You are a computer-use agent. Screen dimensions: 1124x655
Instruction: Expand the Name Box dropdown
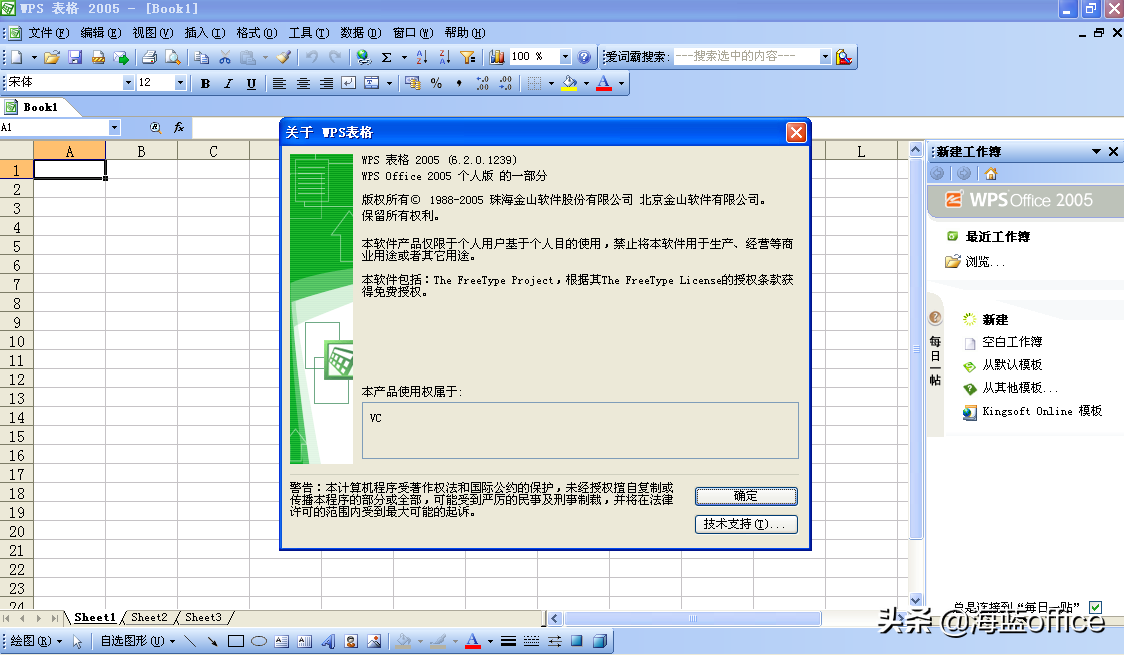(x=114, y=128)
